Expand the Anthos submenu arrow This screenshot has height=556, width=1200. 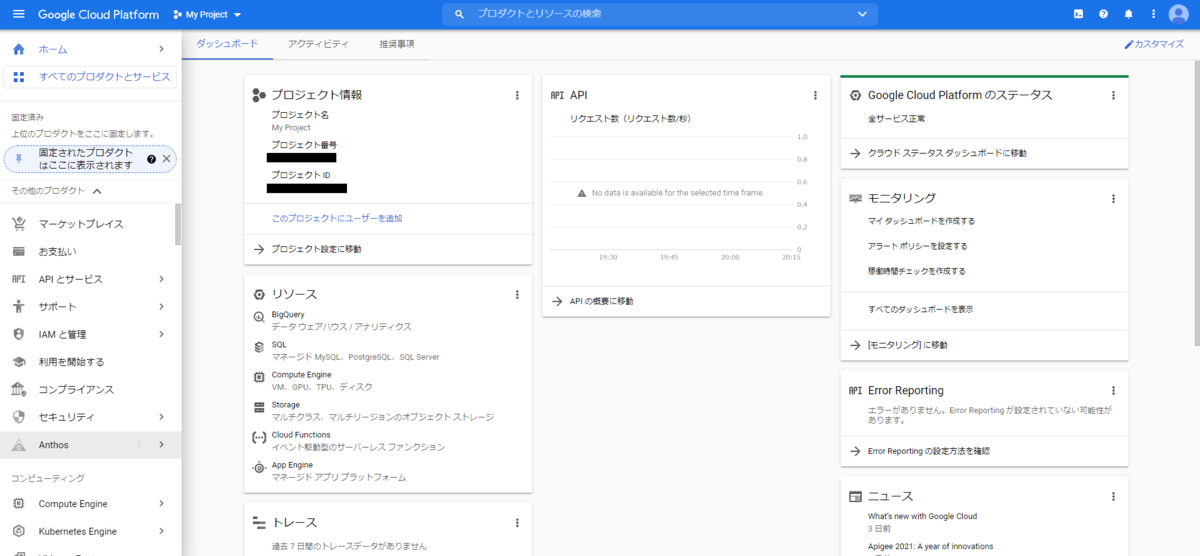161,444
